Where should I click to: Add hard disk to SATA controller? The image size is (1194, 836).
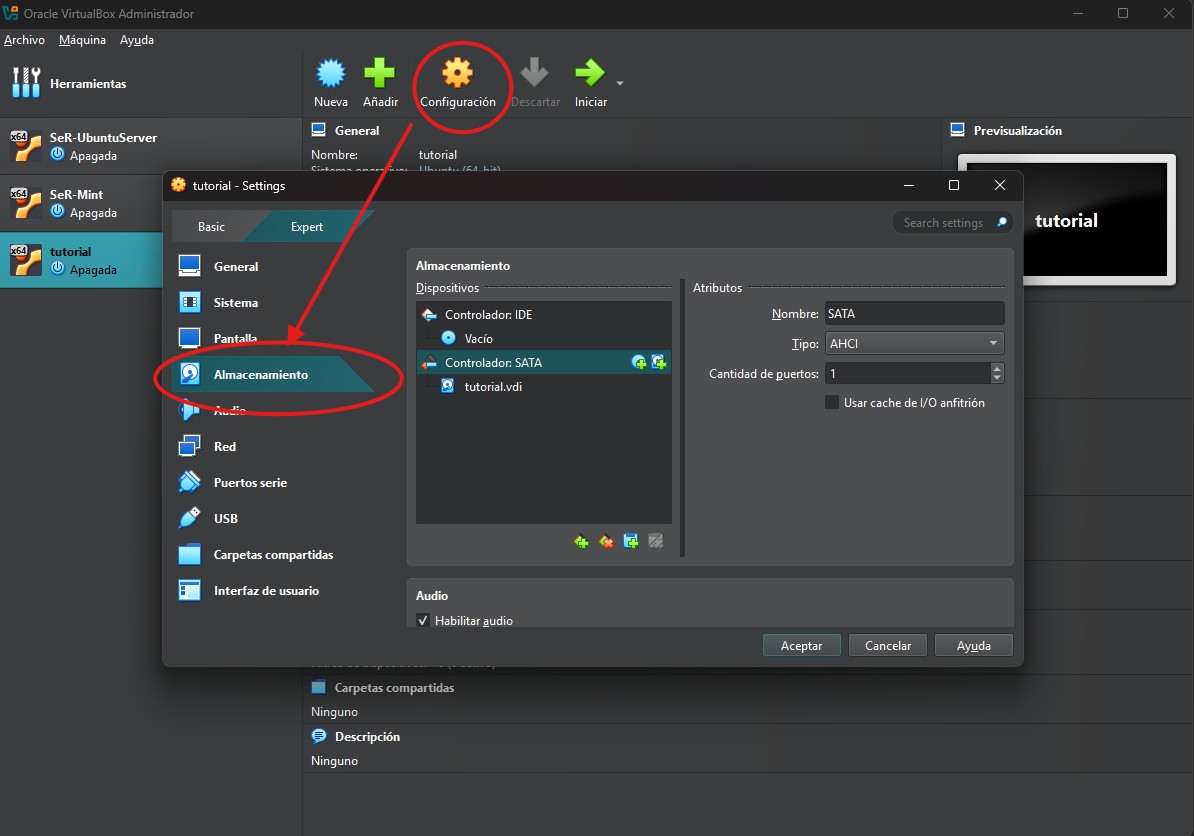tap(659, 362)
